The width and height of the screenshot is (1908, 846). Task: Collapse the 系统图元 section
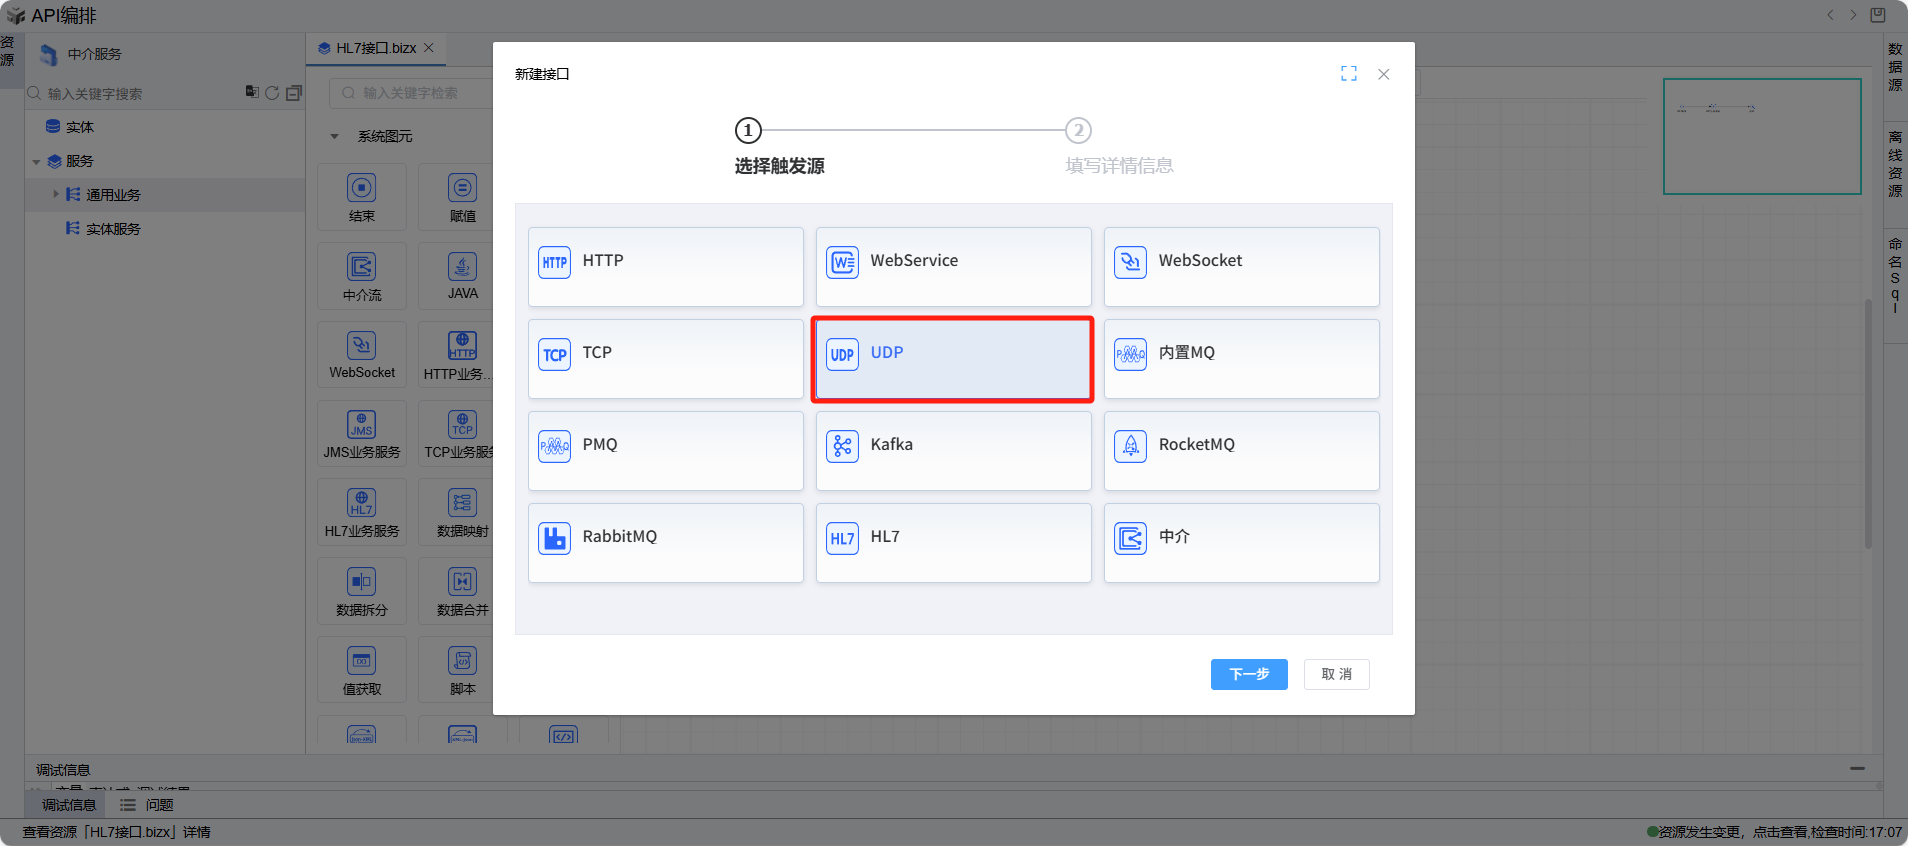click(334, 137)
